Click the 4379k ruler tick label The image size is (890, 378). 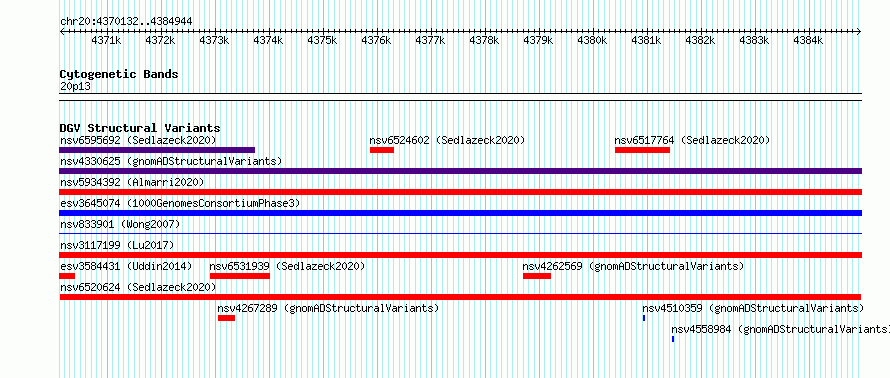pyautogui.click(x=538, y=40)
